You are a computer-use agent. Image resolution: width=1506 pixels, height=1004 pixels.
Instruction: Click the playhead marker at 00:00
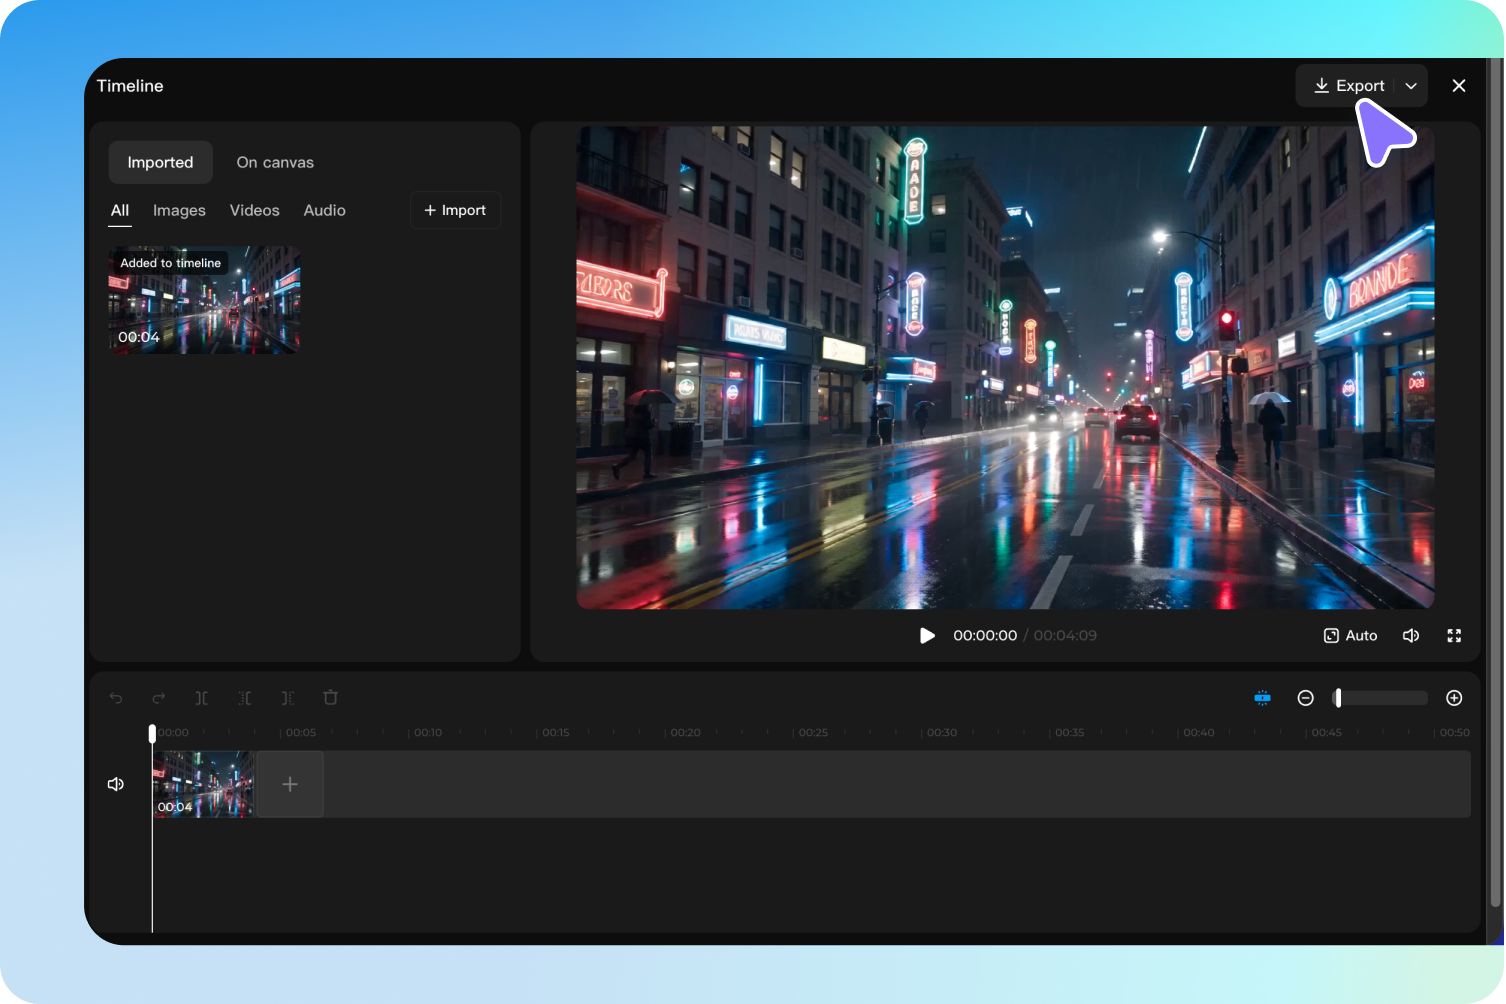pos(152,734)
